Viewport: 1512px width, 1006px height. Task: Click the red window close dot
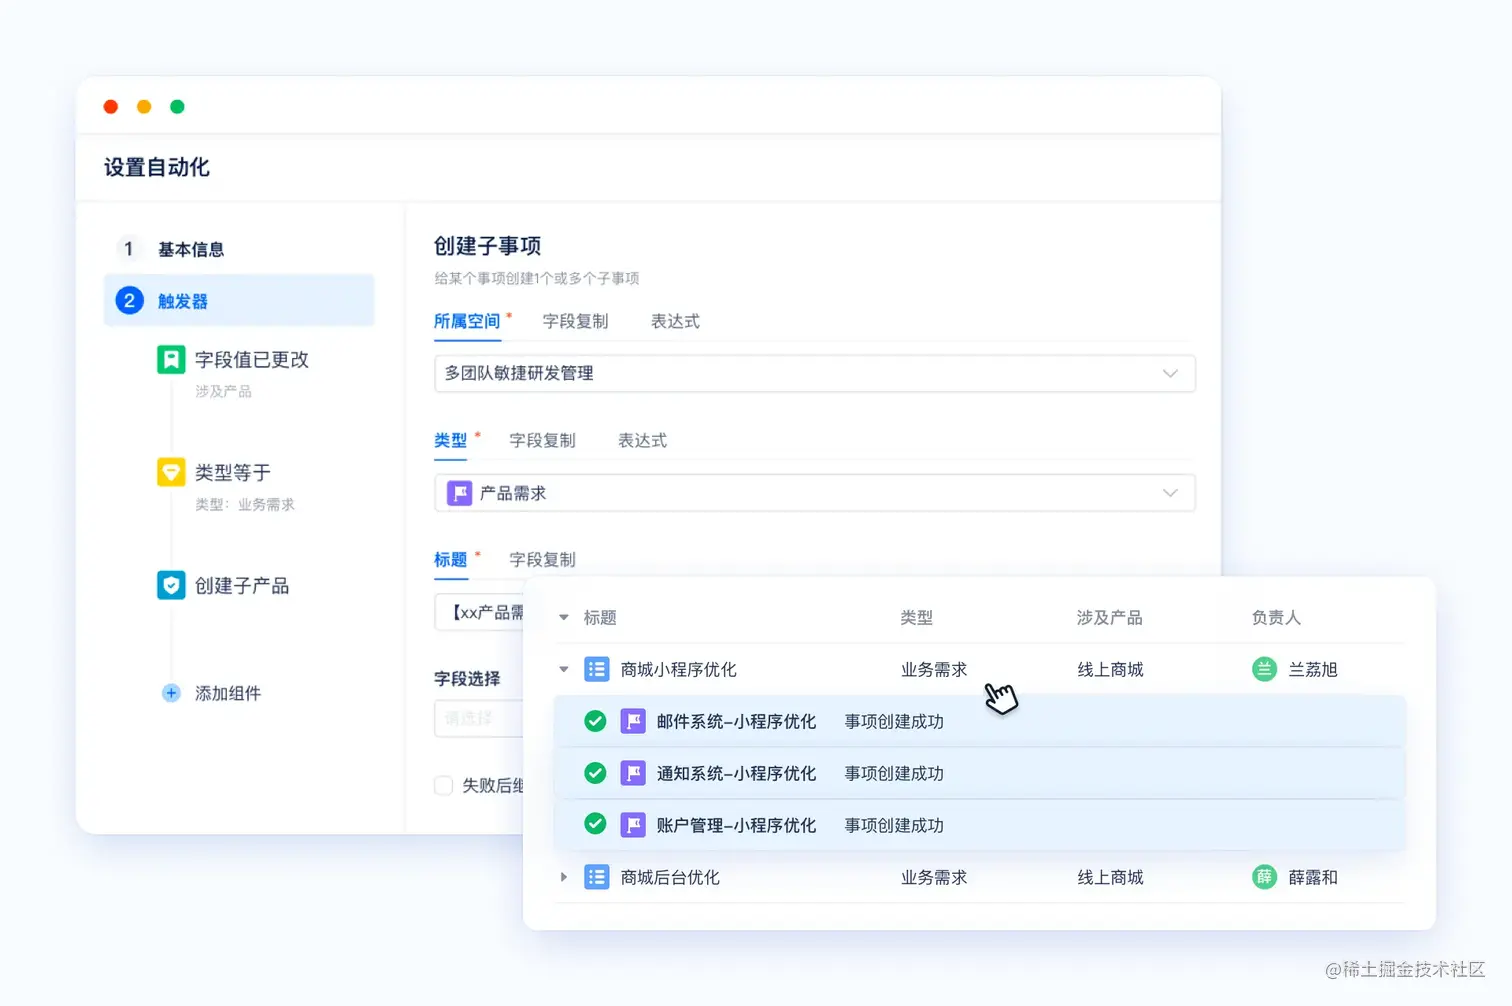(x=111, y=106)
